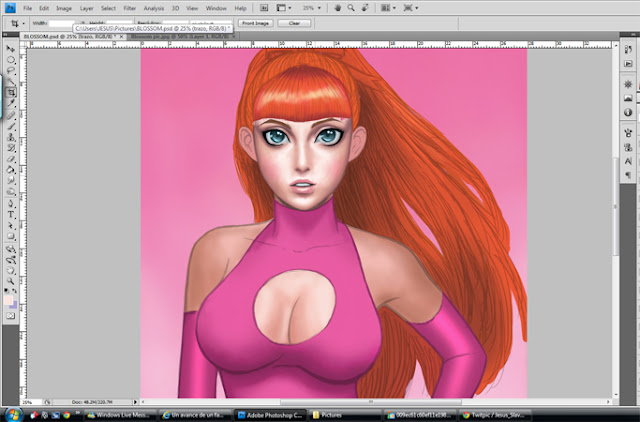
Task: Open the Crop tool preset picker
Action: [17, 23]
